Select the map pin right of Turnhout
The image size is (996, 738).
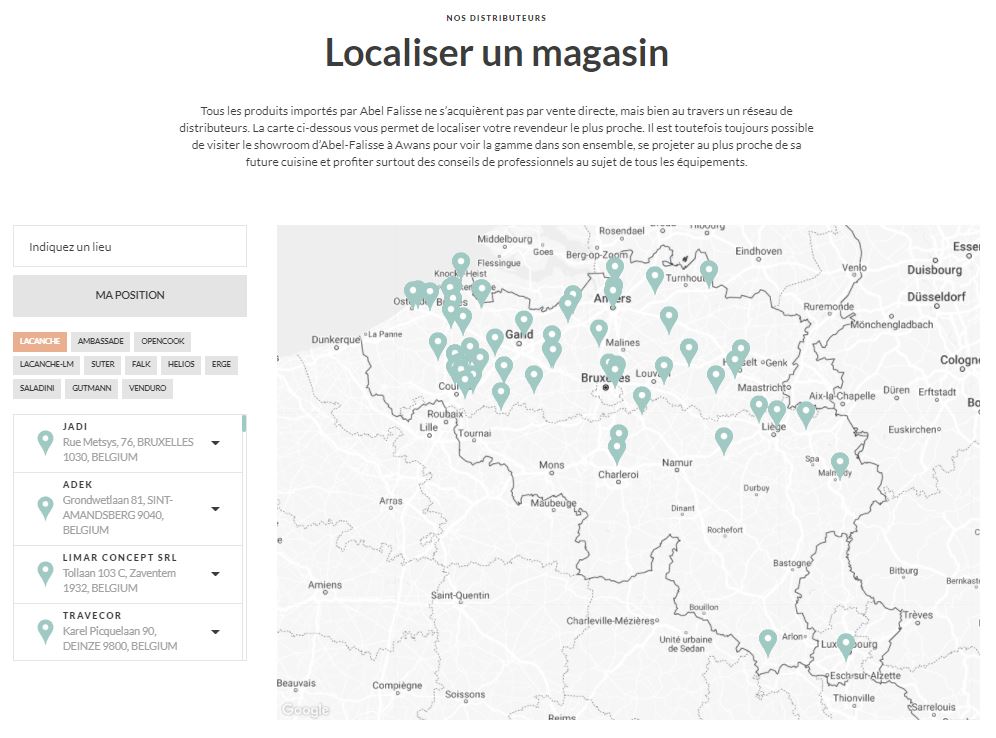(709, 273)
